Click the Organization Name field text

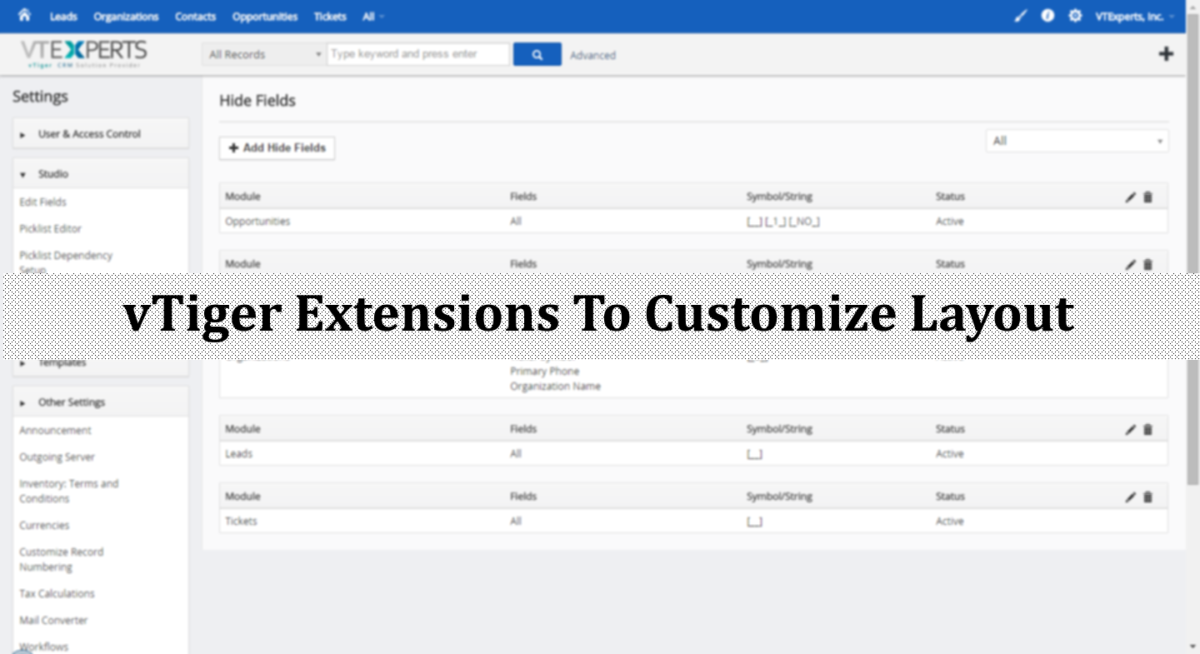[556, 387]
